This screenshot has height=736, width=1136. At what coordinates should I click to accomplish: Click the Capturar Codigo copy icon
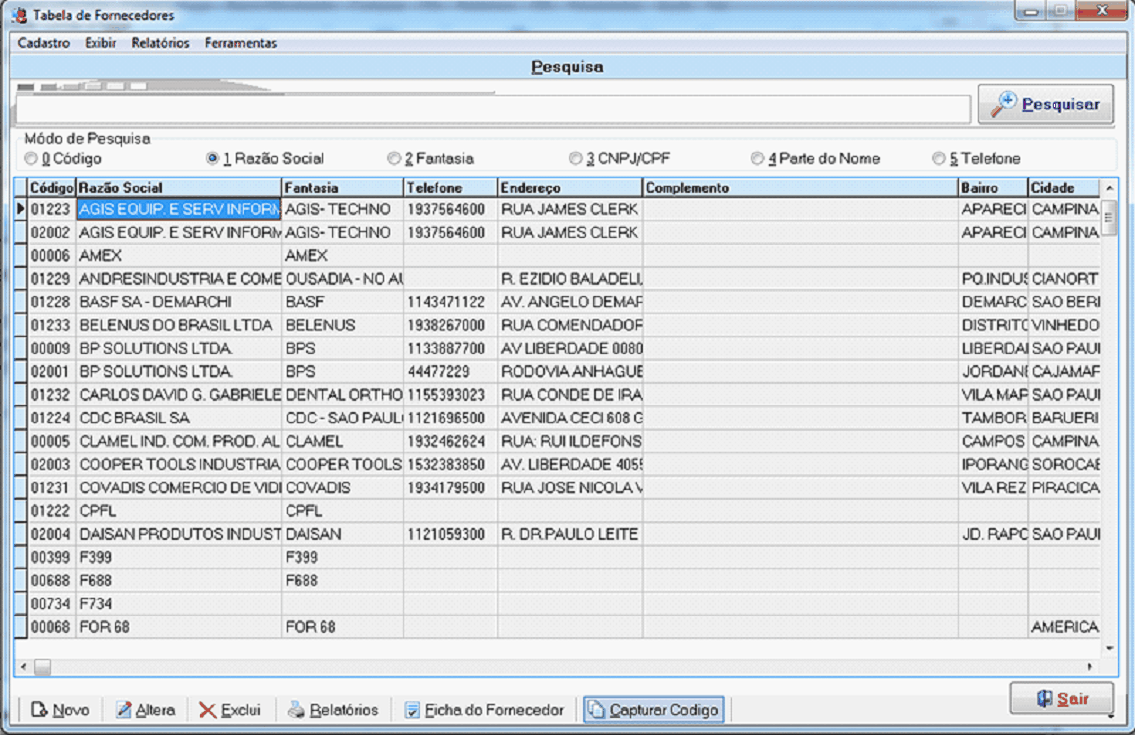click(x=596, y=710)
